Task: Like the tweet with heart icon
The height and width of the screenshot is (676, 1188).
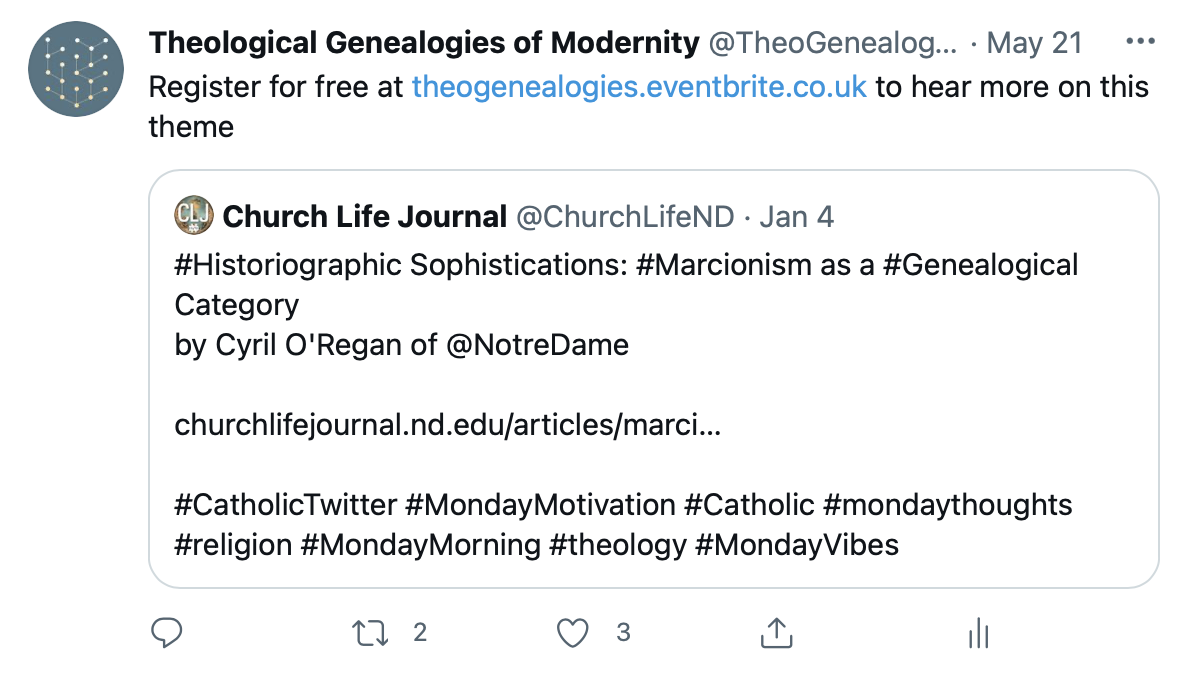Action: tap(572, 632)
